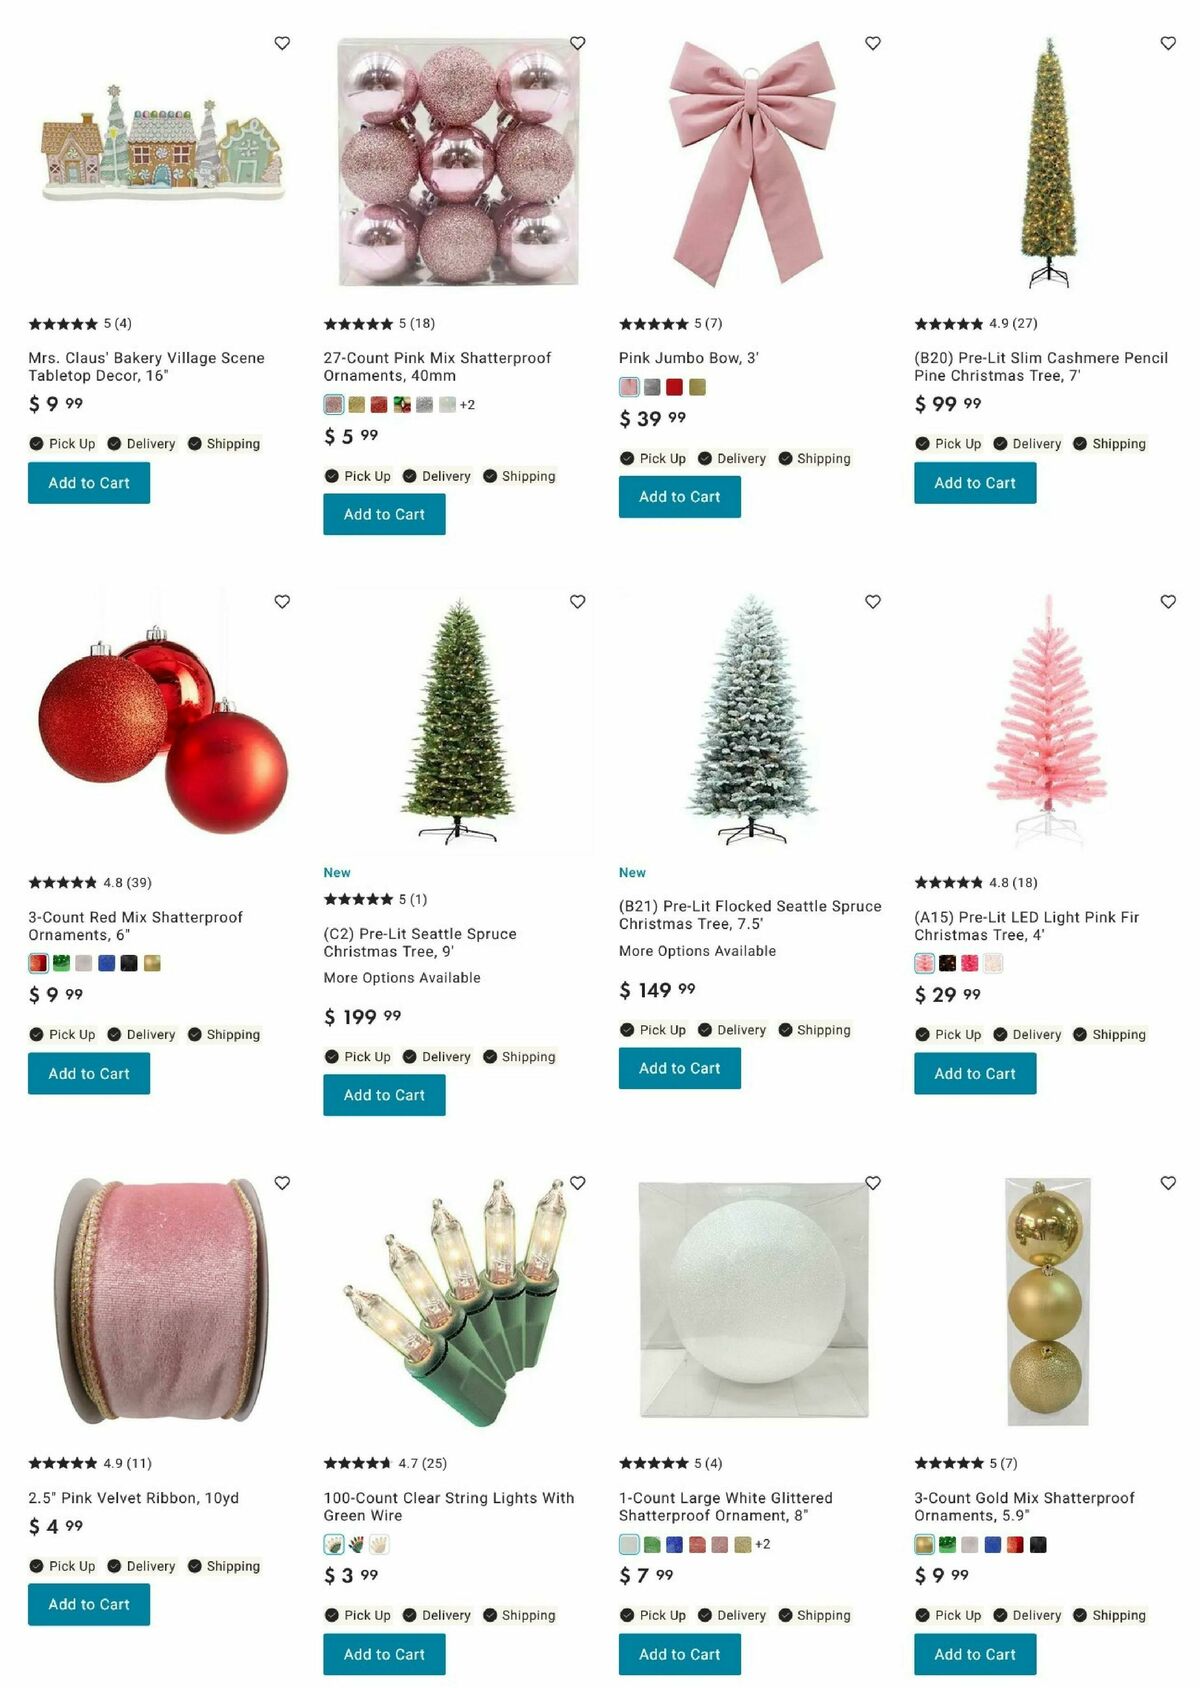The width and height of the screenshot is (1200, 1688).
Task: Favorite the Slim Cashmere Pencil Pine Tree
Action: tap(1168, 43)
